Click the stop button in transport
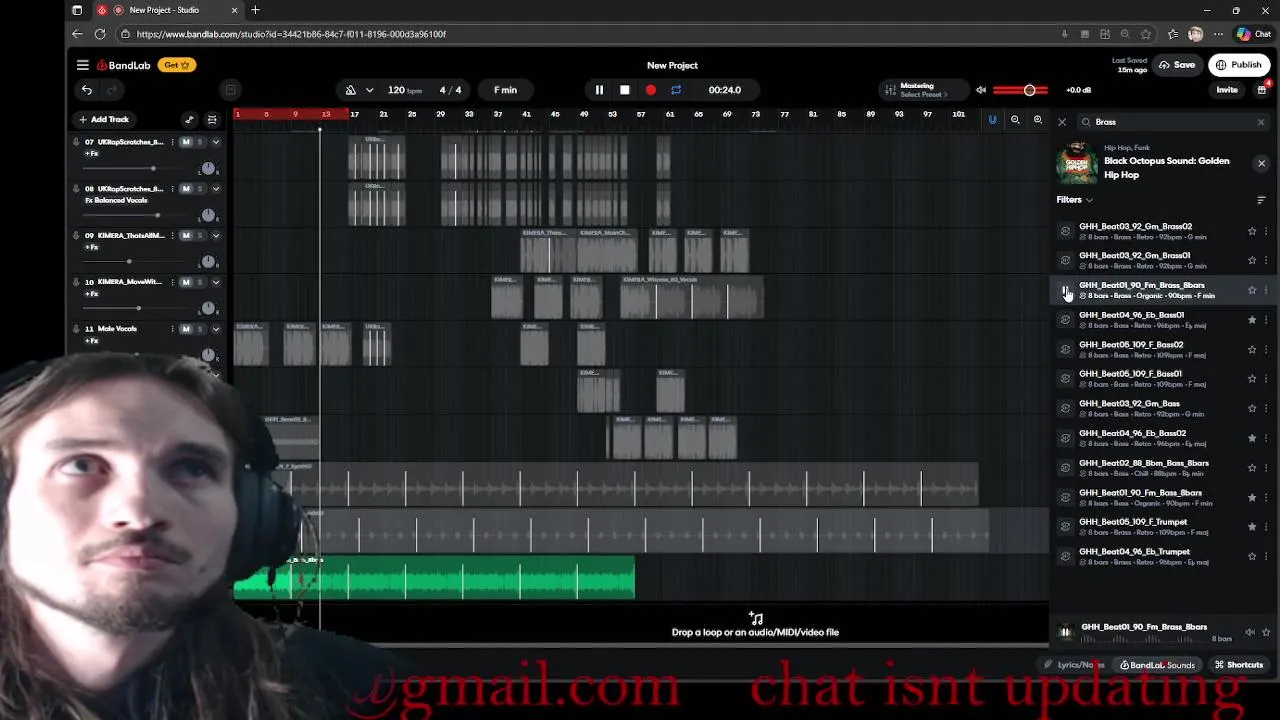 625,90
